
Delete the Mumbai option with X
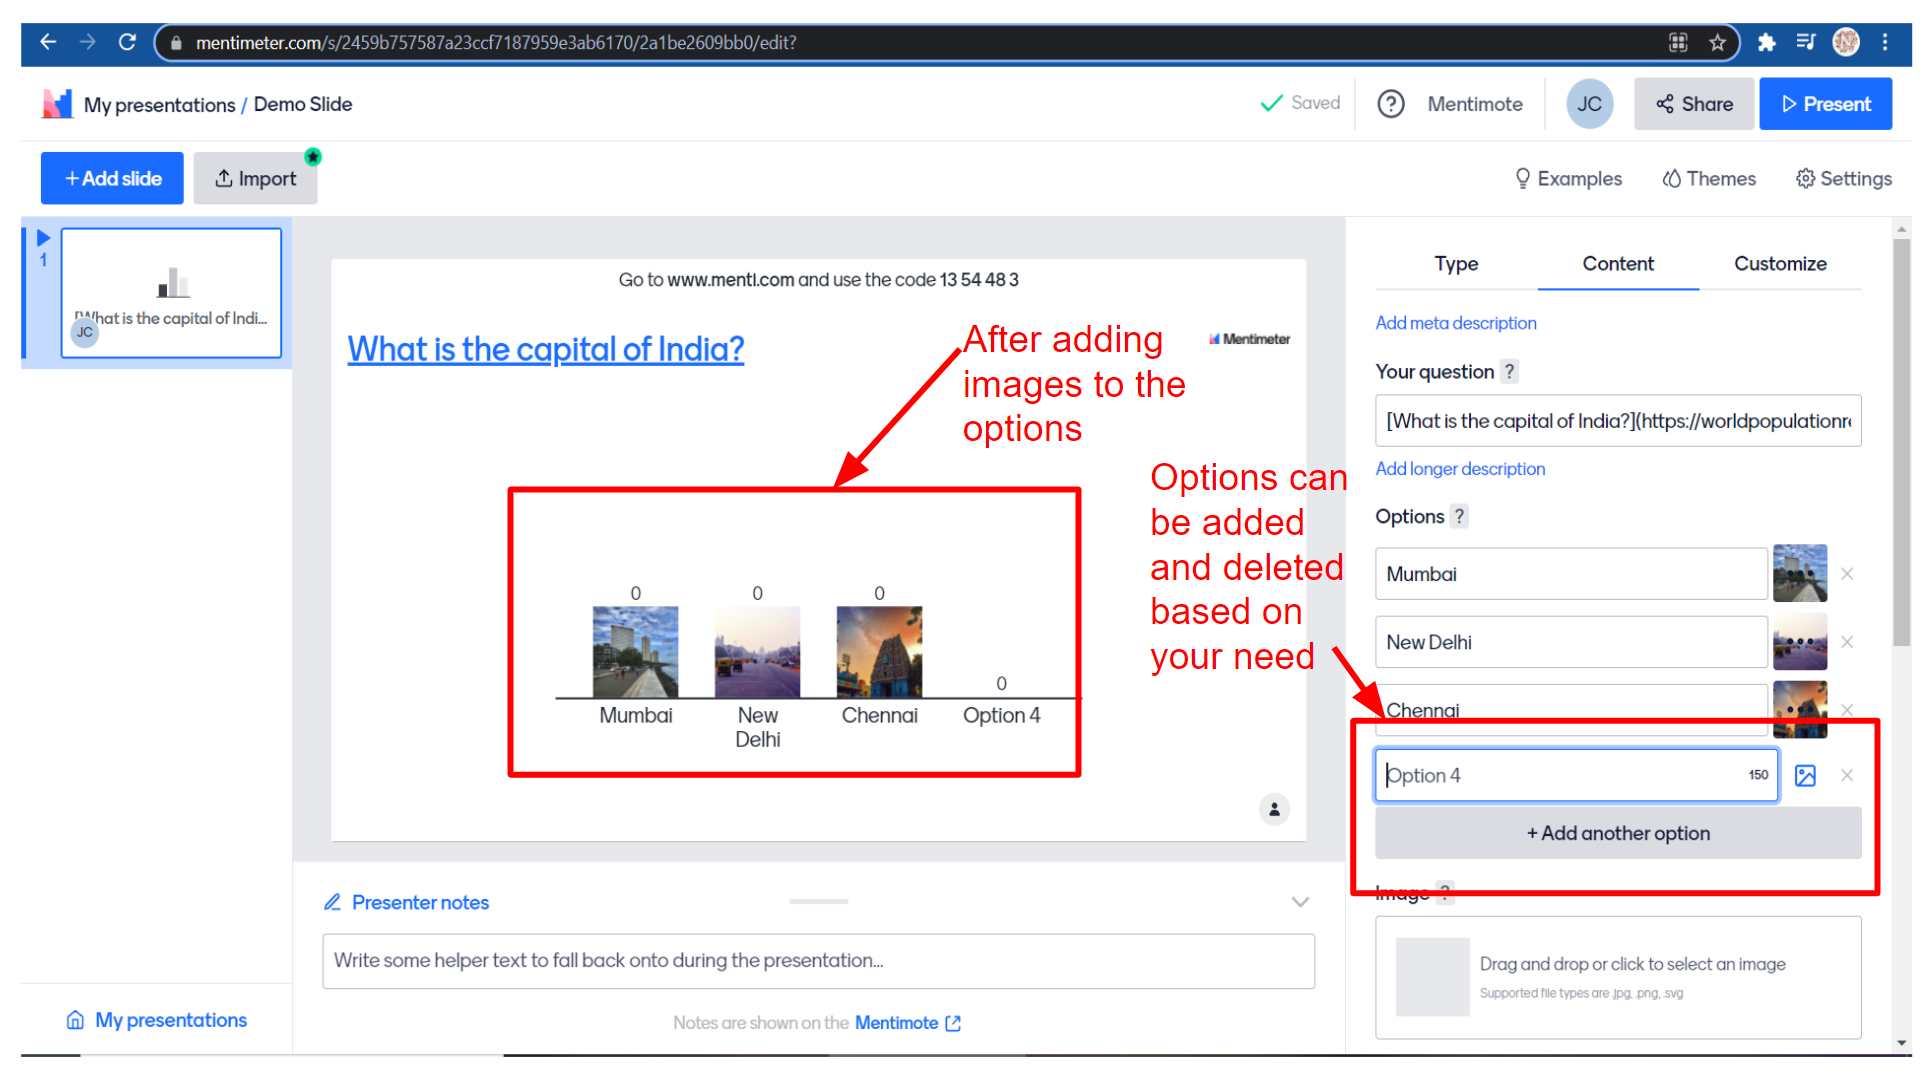(1847, 574)
